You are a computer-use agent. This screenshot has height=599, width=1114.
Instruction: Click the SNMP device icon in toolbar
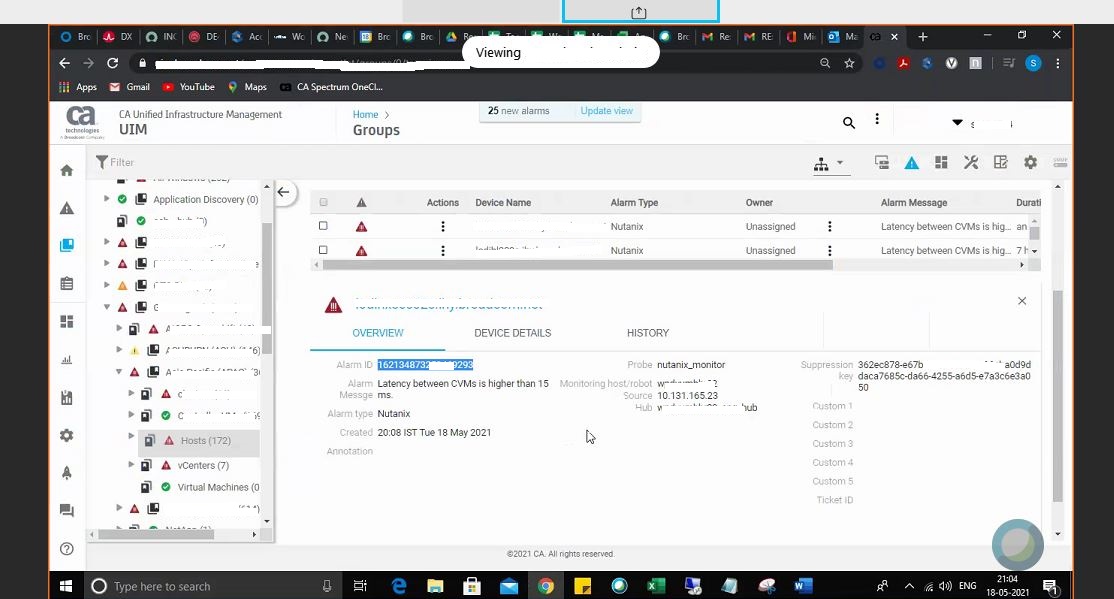[x=1060, y=163]
